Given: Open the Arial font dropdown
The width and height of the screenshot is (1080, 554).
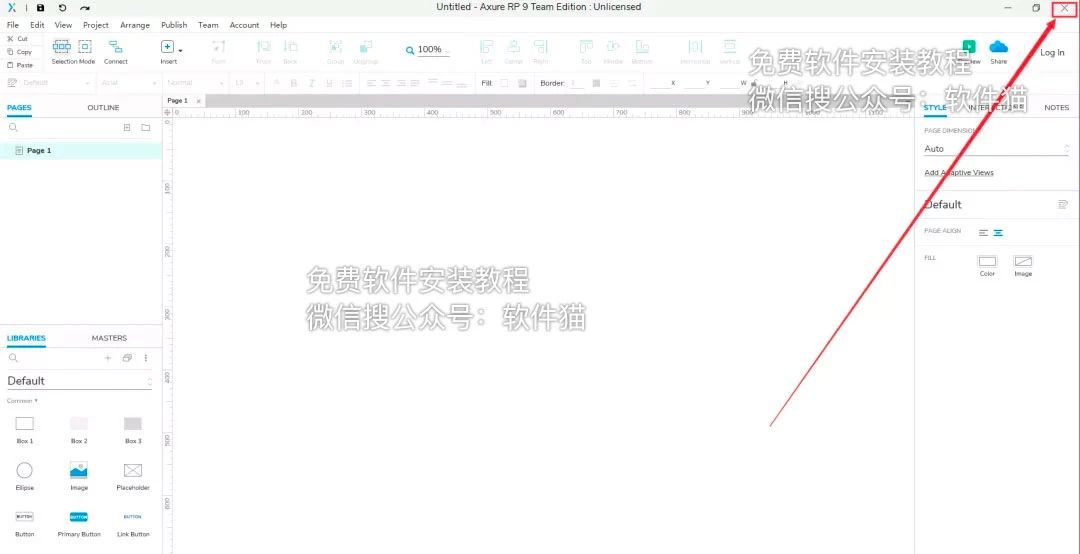Looking at the screenshot, I should click(x=129, y=83).
